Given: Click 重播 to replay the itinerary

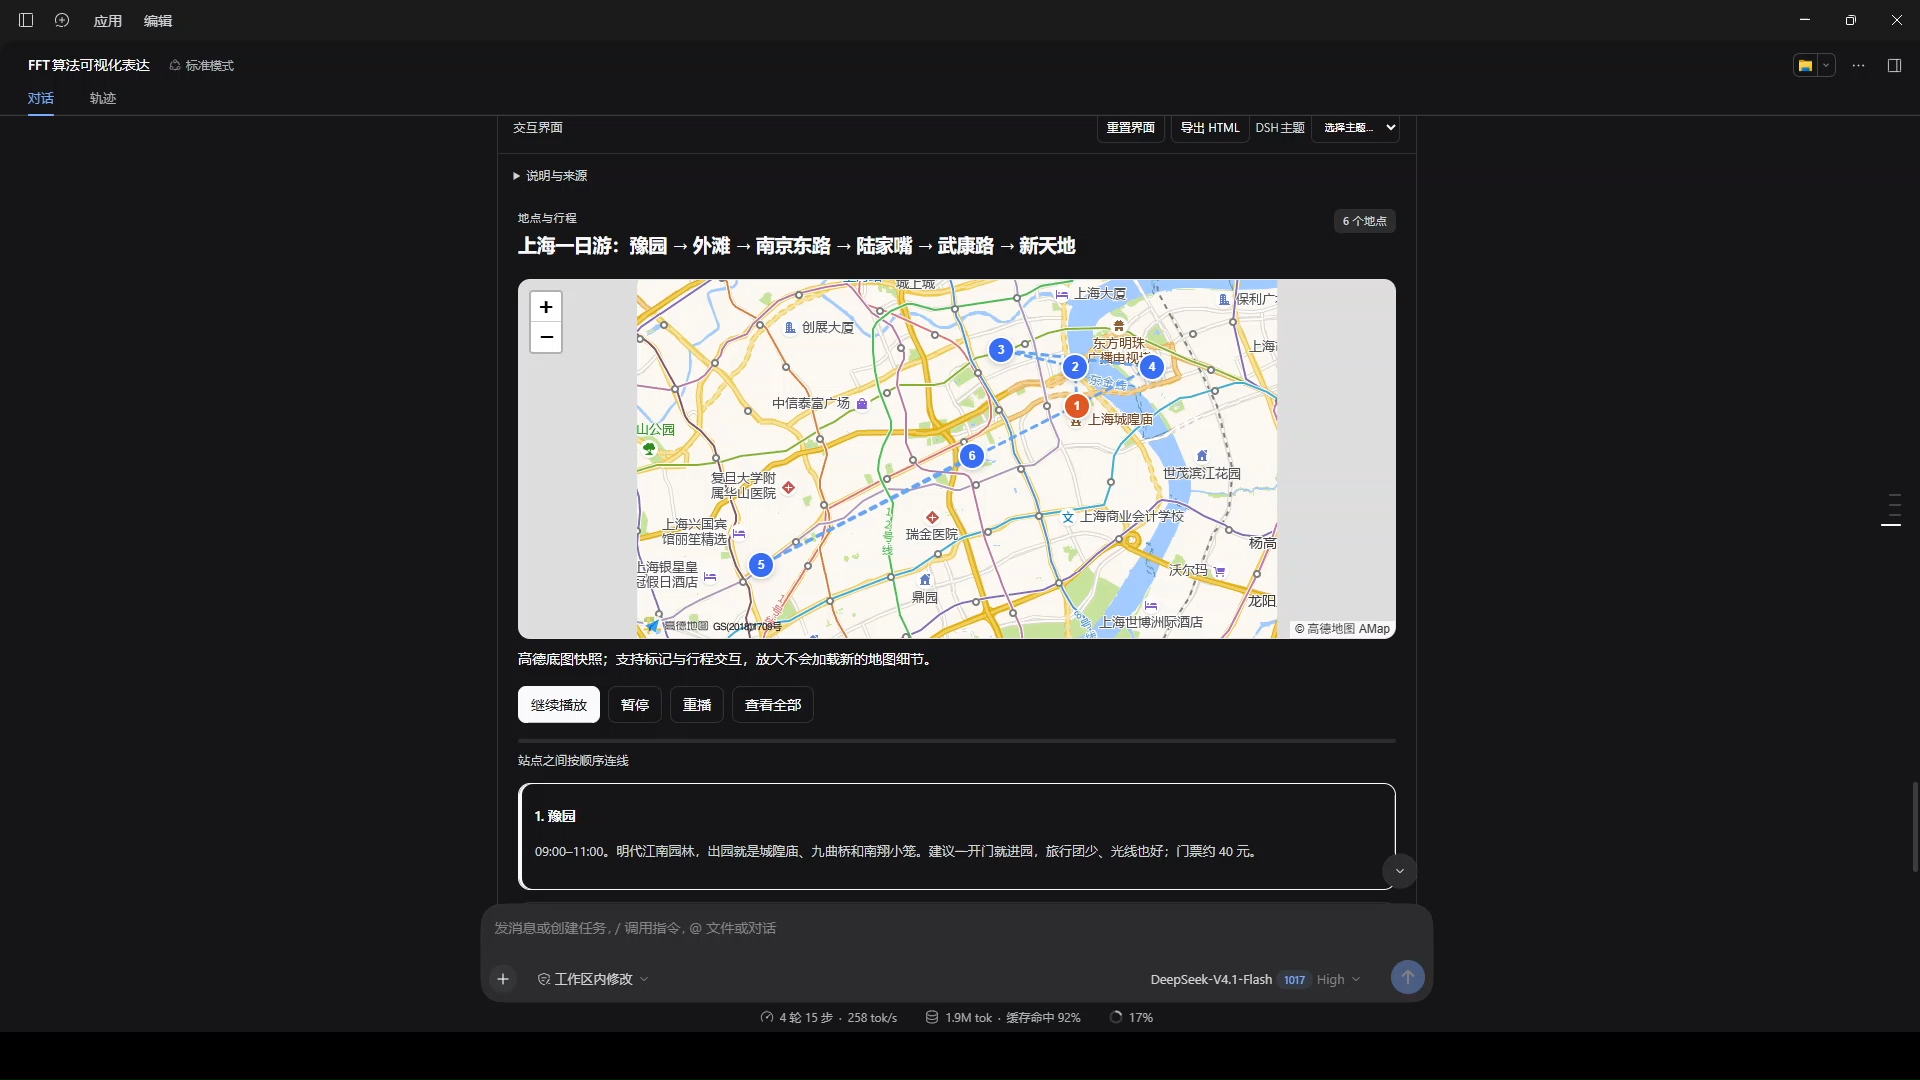Looking at the screenshot, I should tap(697, 705).
